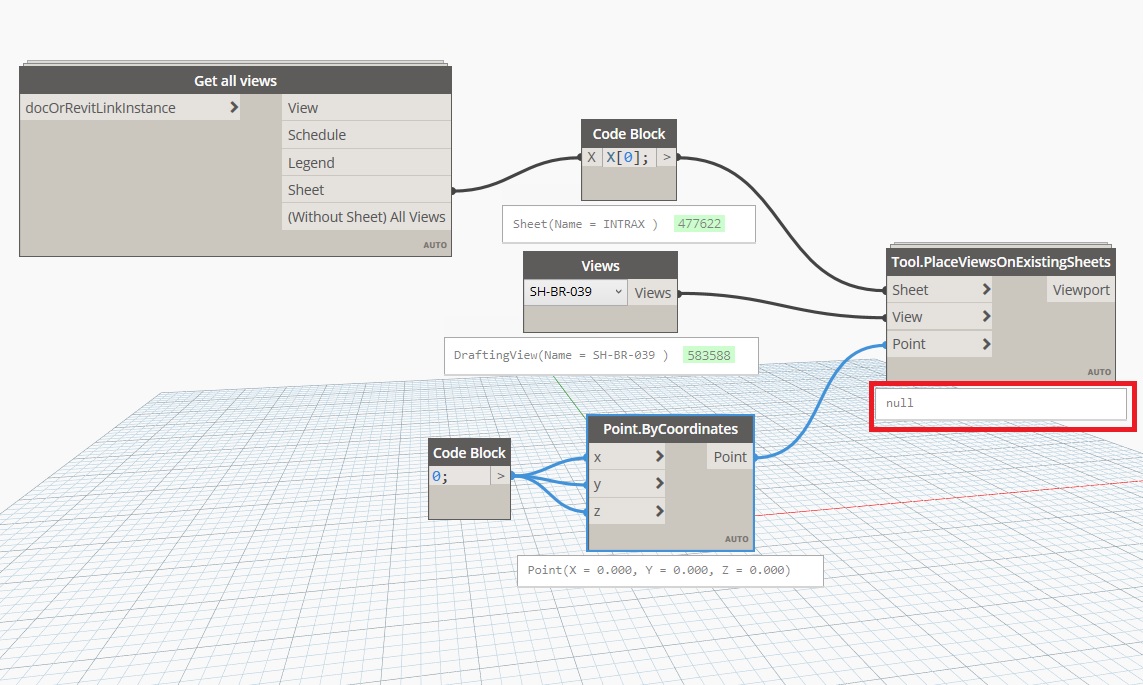Toggle the AUTO indicator on Get all views node
Image resolution: width=1143 pixels, height=685 pixels.
436,244
